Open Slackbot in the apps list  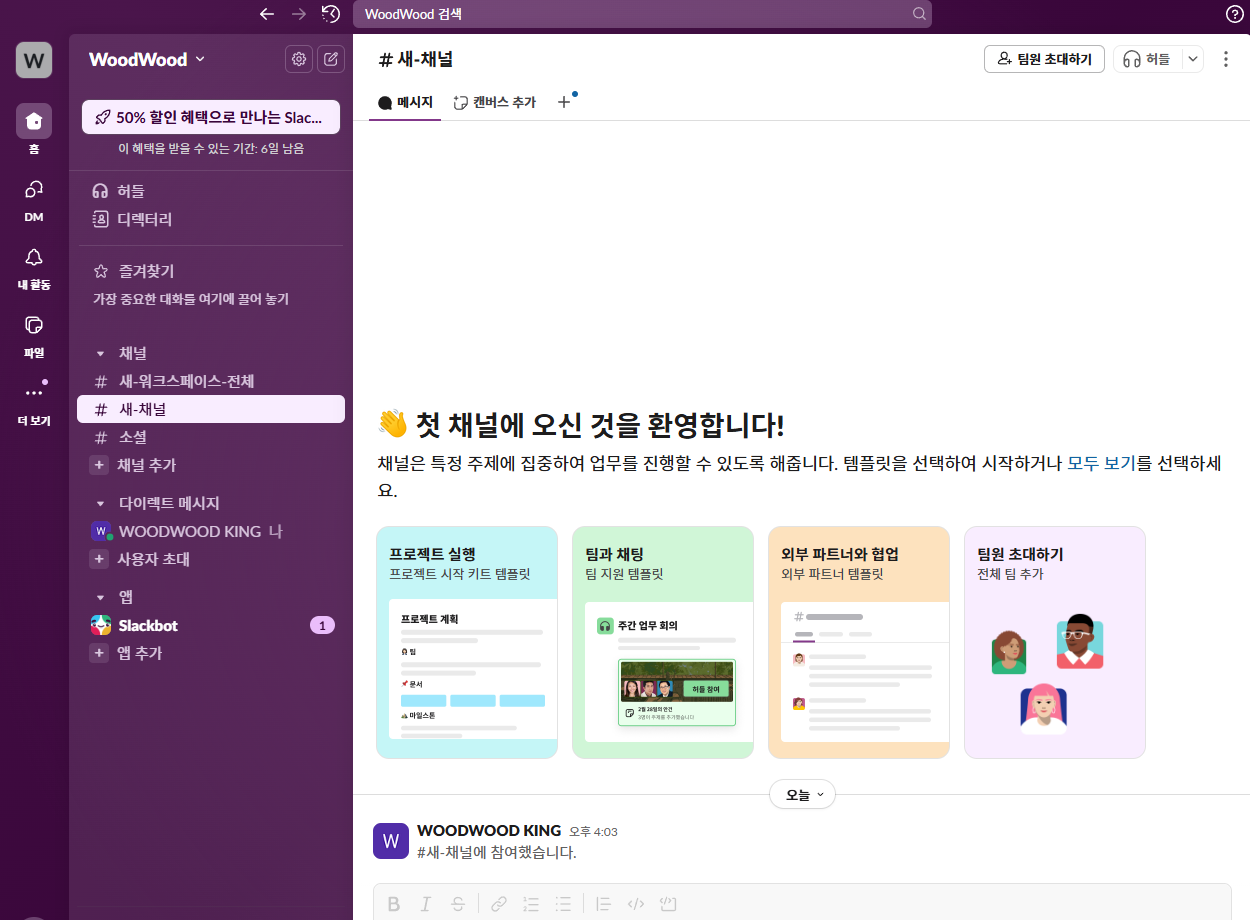[x=211, y=625]
